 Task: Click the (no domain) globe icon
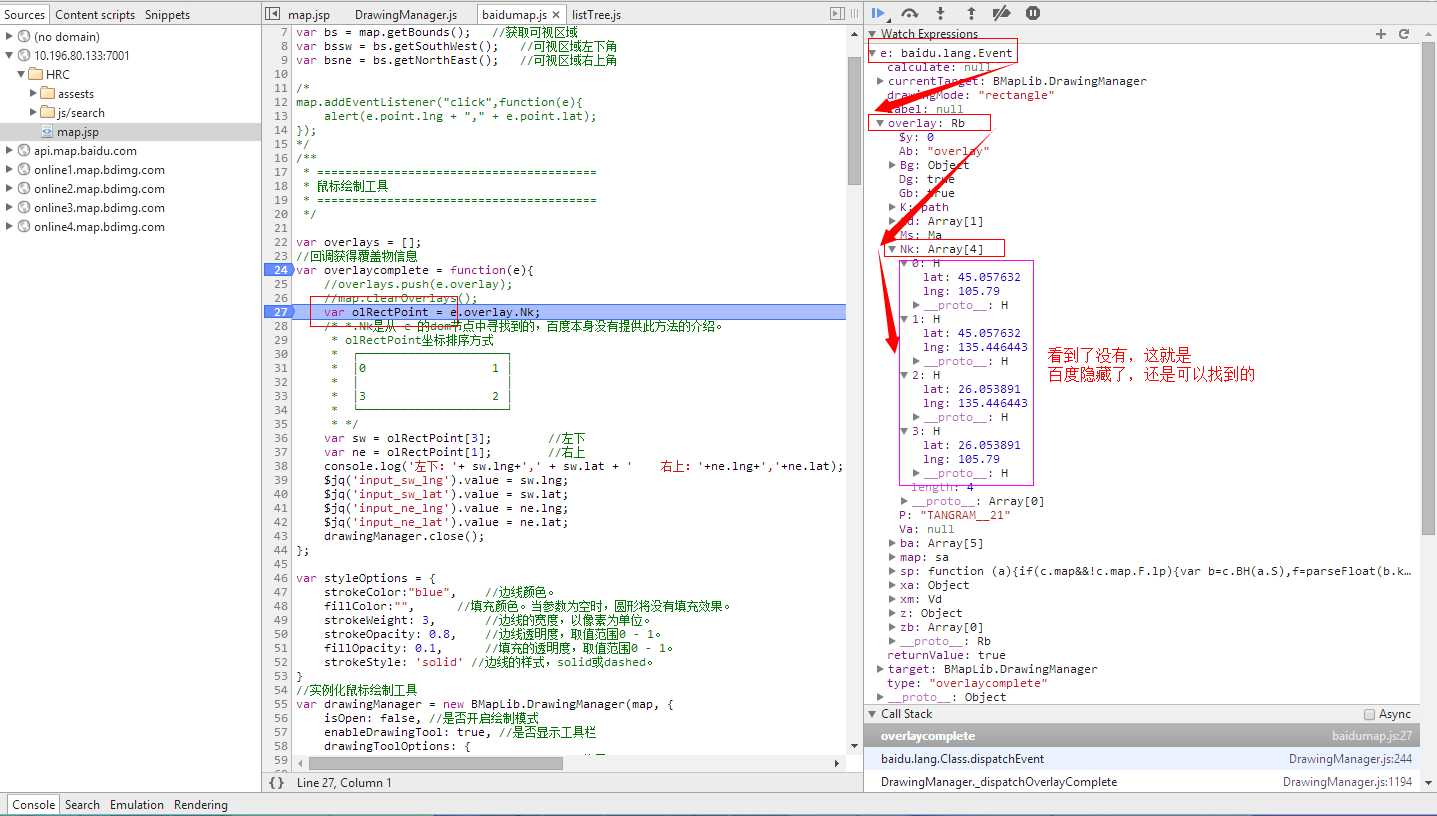pyautogui.click(x=24, y=37)
